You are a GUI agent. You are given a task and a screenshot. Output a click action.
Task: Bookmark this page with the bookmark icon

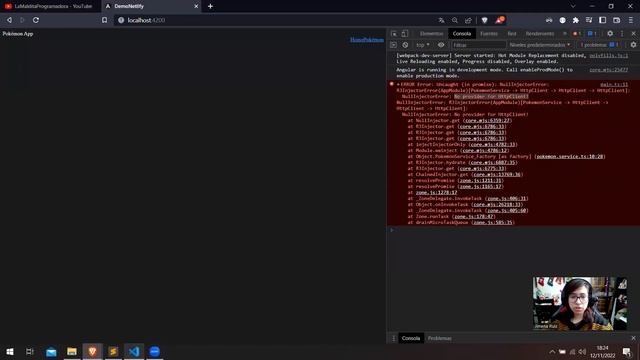click(x=104, y=20)
